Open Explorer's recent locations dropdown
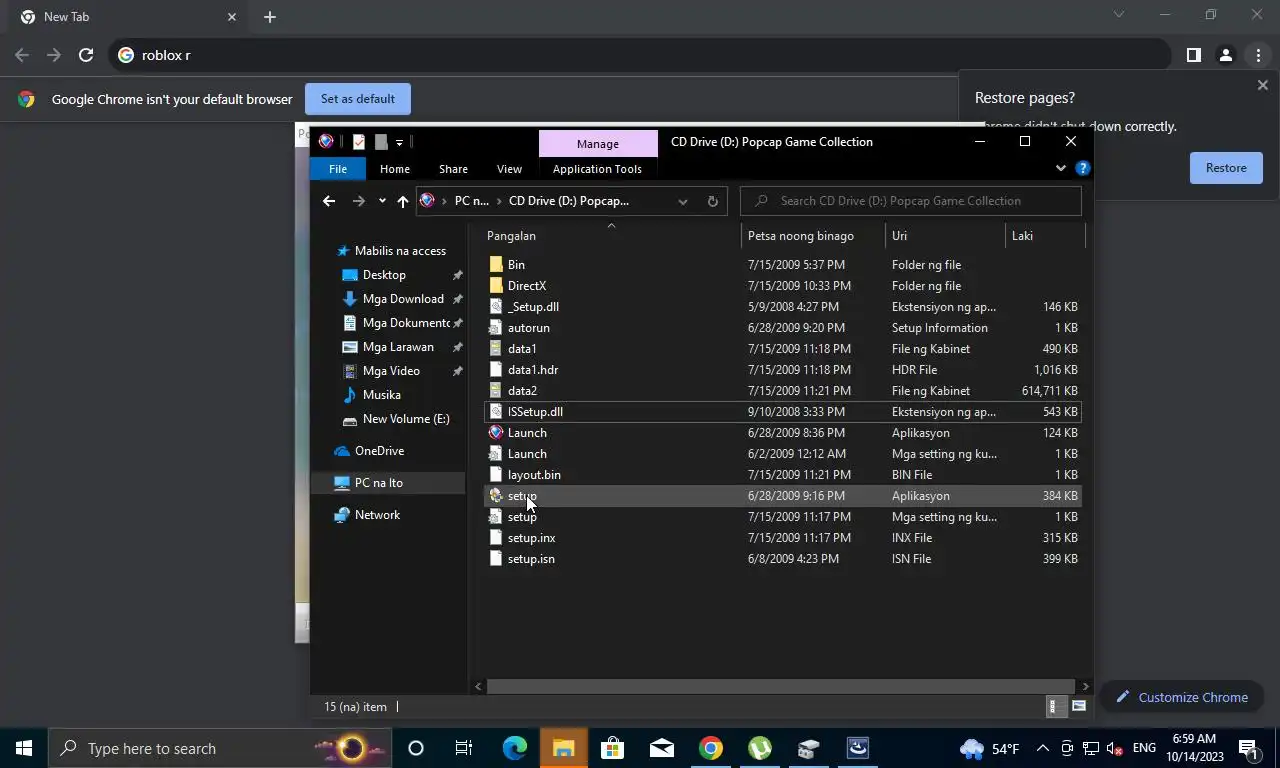1280x768 pixels. click(x=382, y=201)
